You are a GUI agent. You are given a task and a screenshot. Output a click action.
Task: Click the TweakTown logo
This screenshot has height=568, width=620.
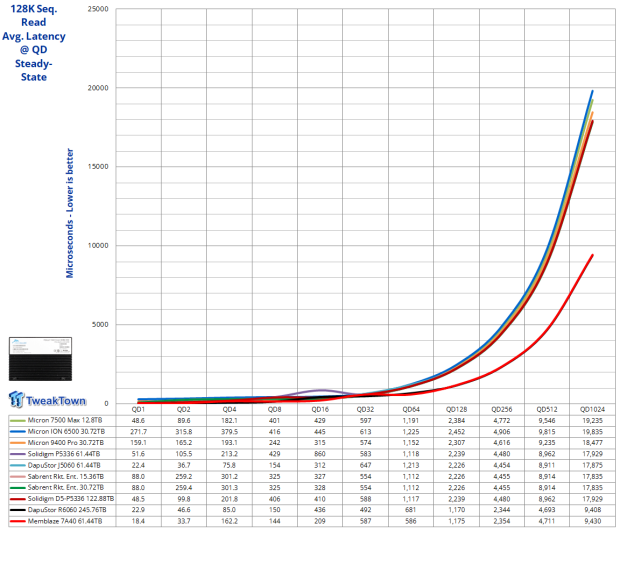point(47,399)
